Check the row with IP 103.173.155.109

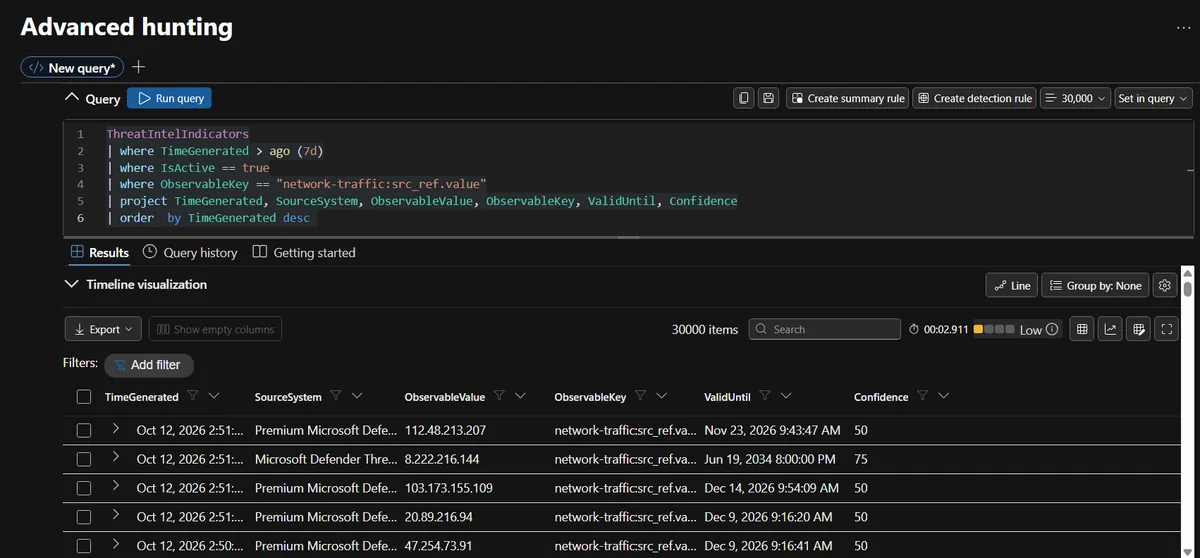click(84, 488)
